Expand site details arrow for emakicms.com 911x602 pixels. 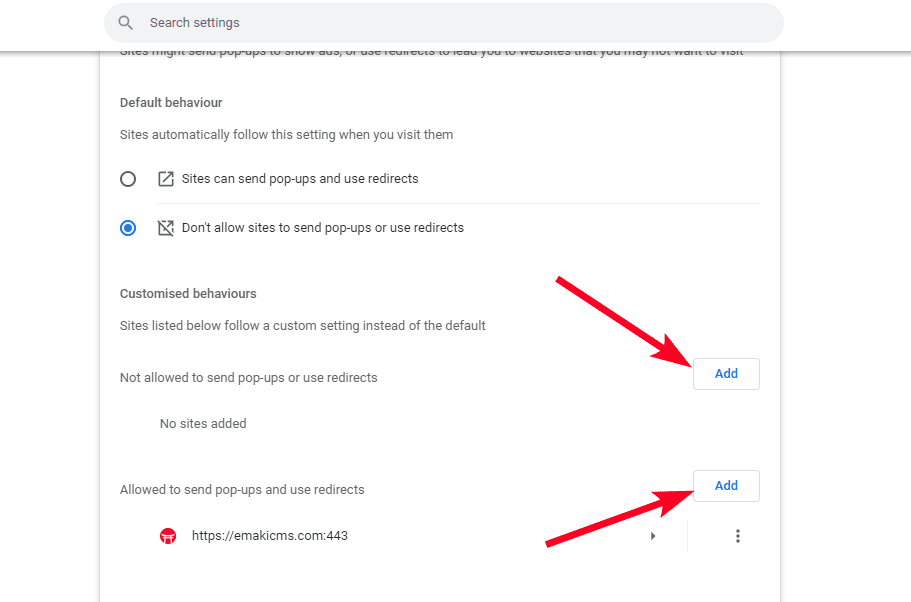coord(653,536)
